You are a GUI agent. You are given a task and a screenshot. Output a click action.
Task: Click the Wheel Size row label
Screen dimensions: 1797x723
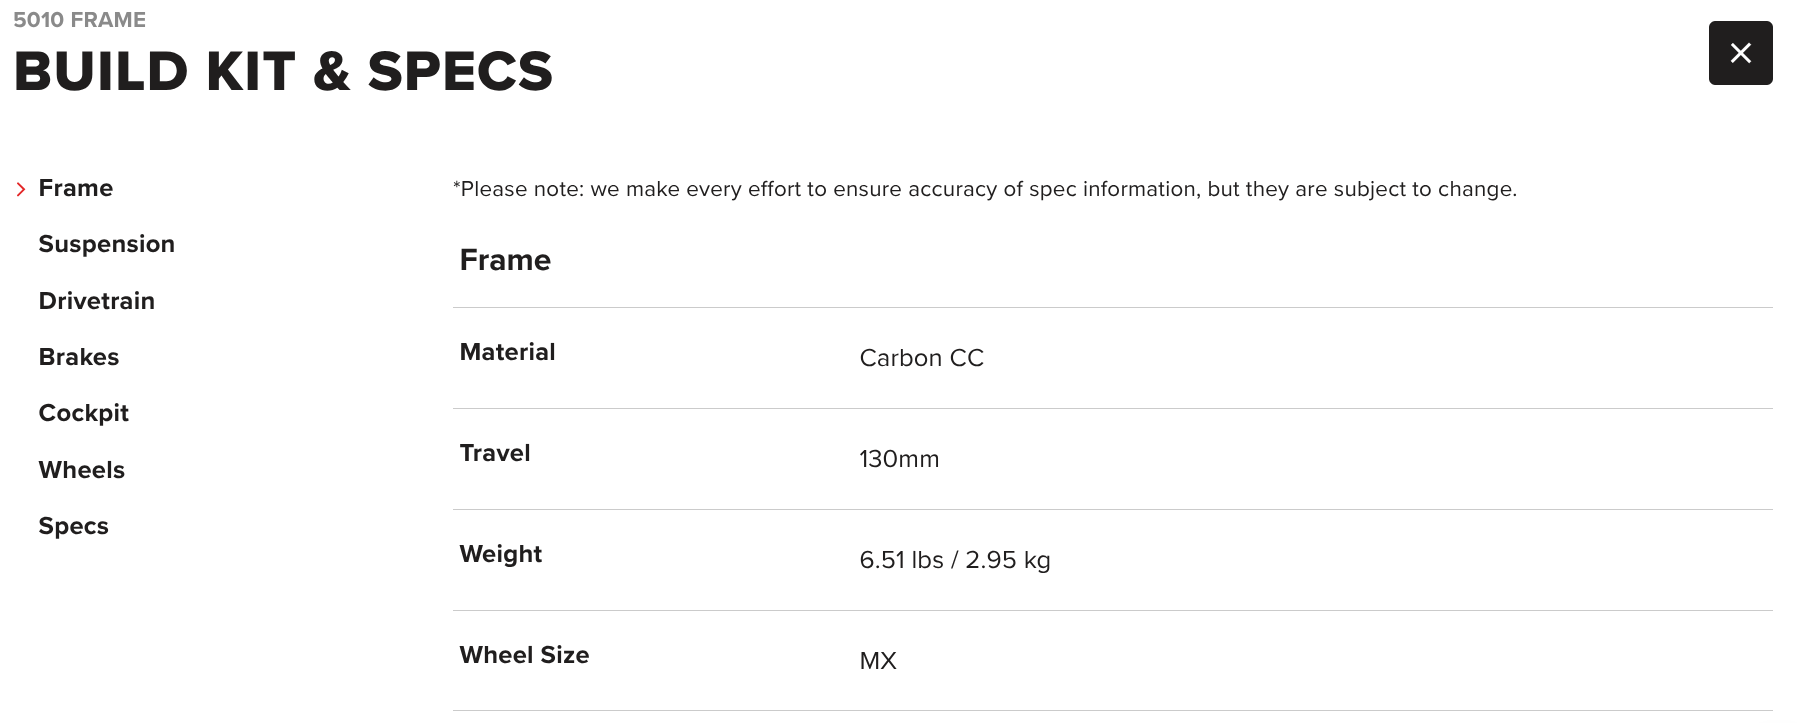[x=524, y=655]
